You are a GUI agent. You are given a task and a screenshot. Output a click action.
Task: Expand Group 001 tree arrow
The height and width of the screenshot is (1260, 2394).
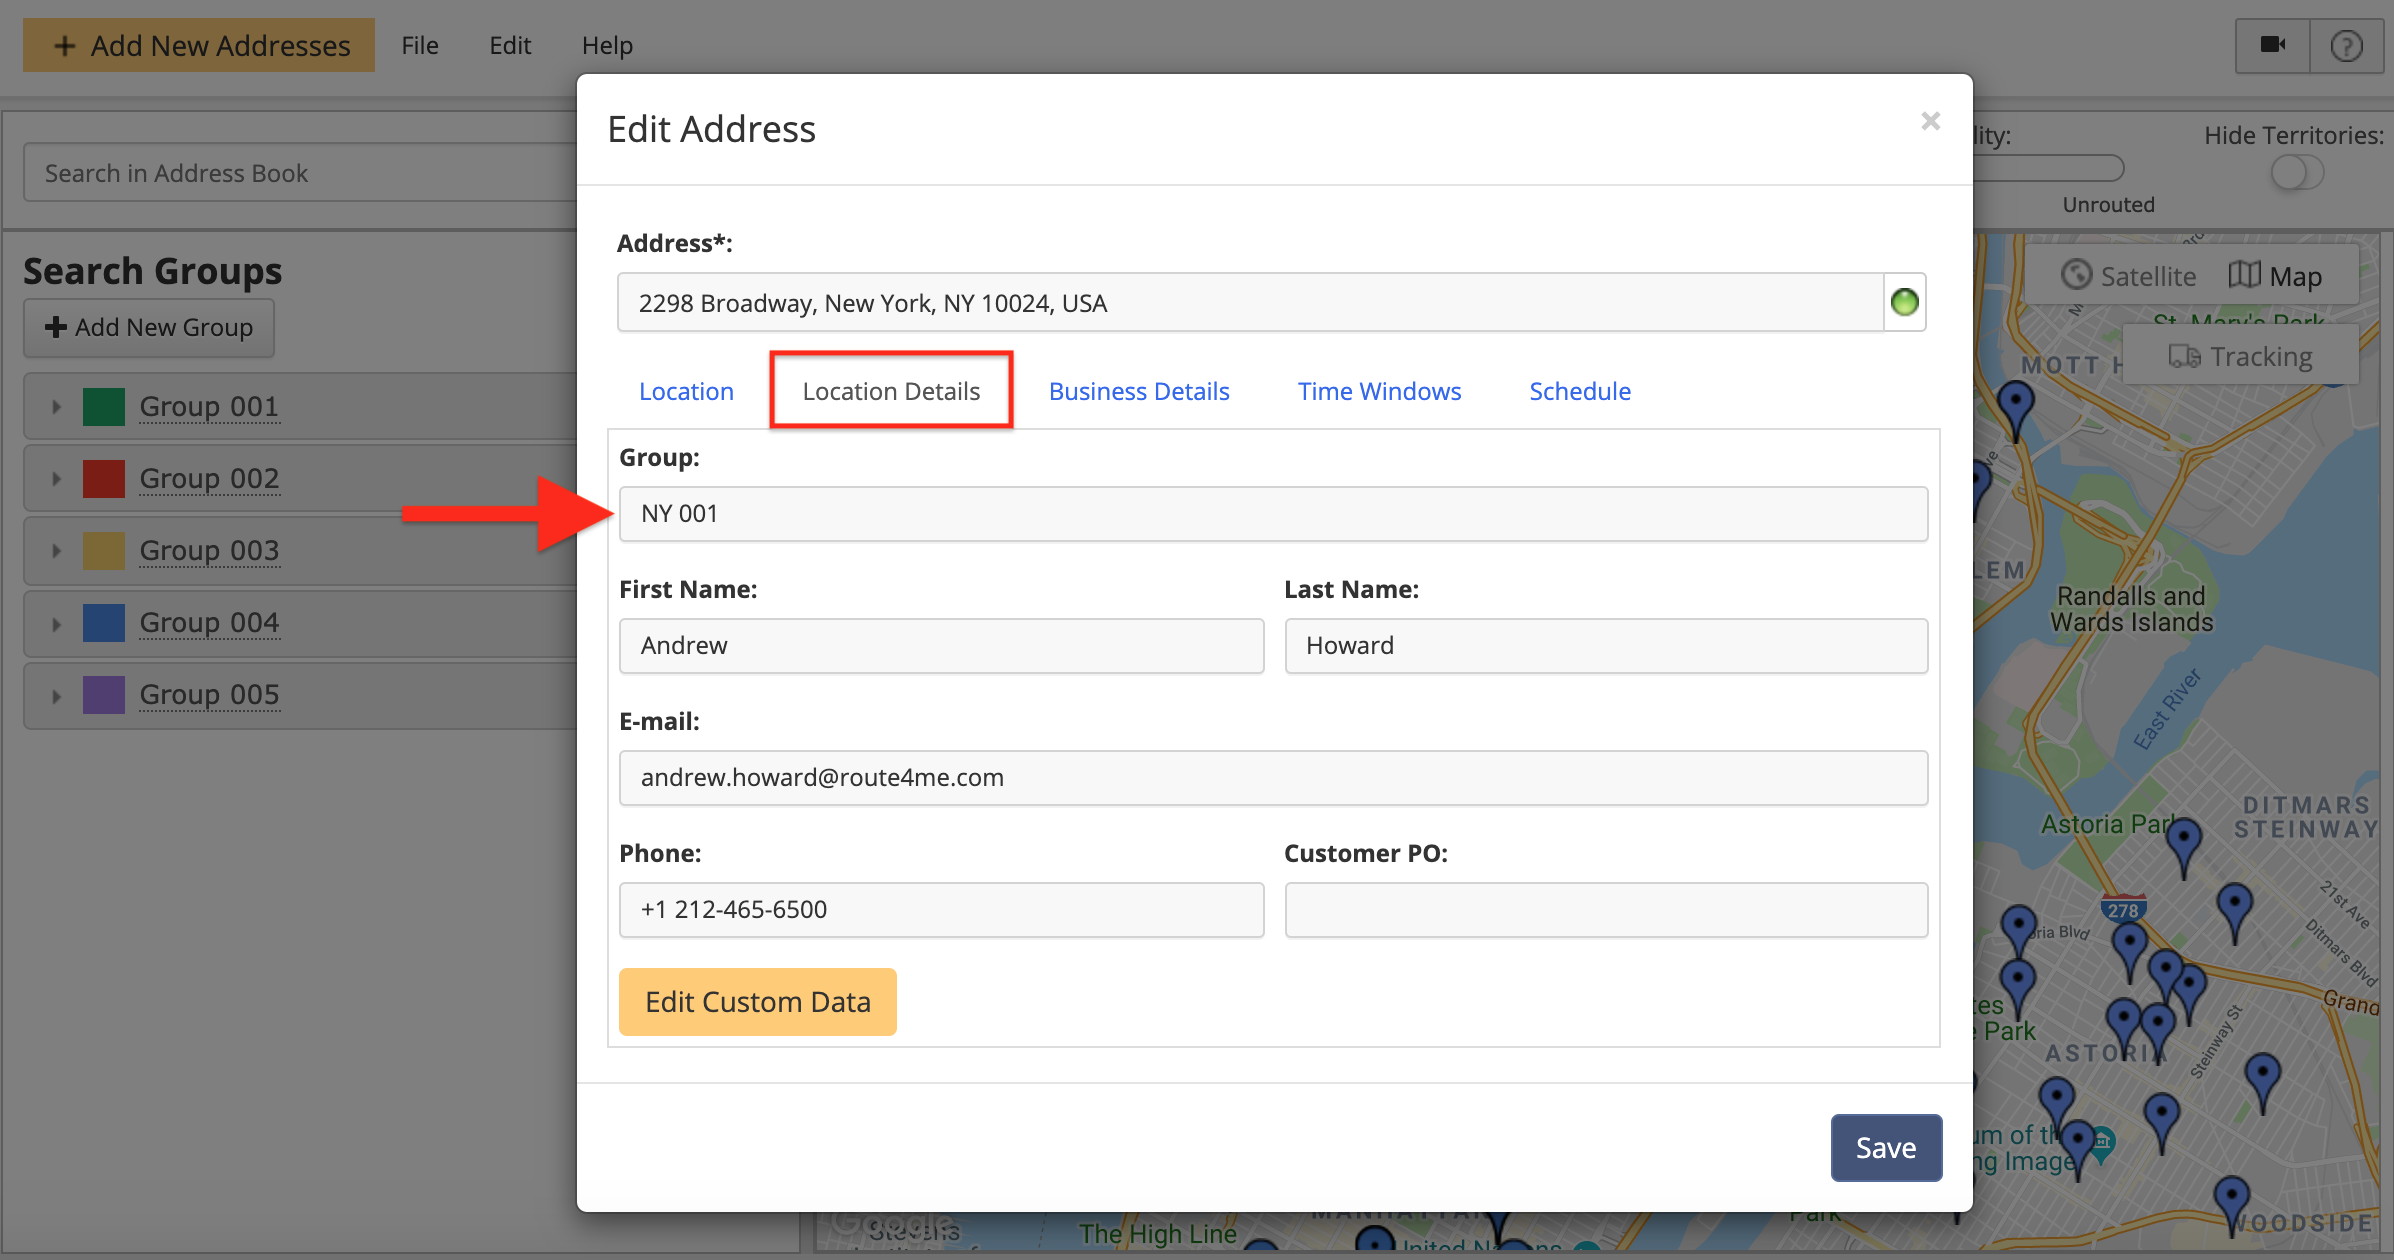57,407
